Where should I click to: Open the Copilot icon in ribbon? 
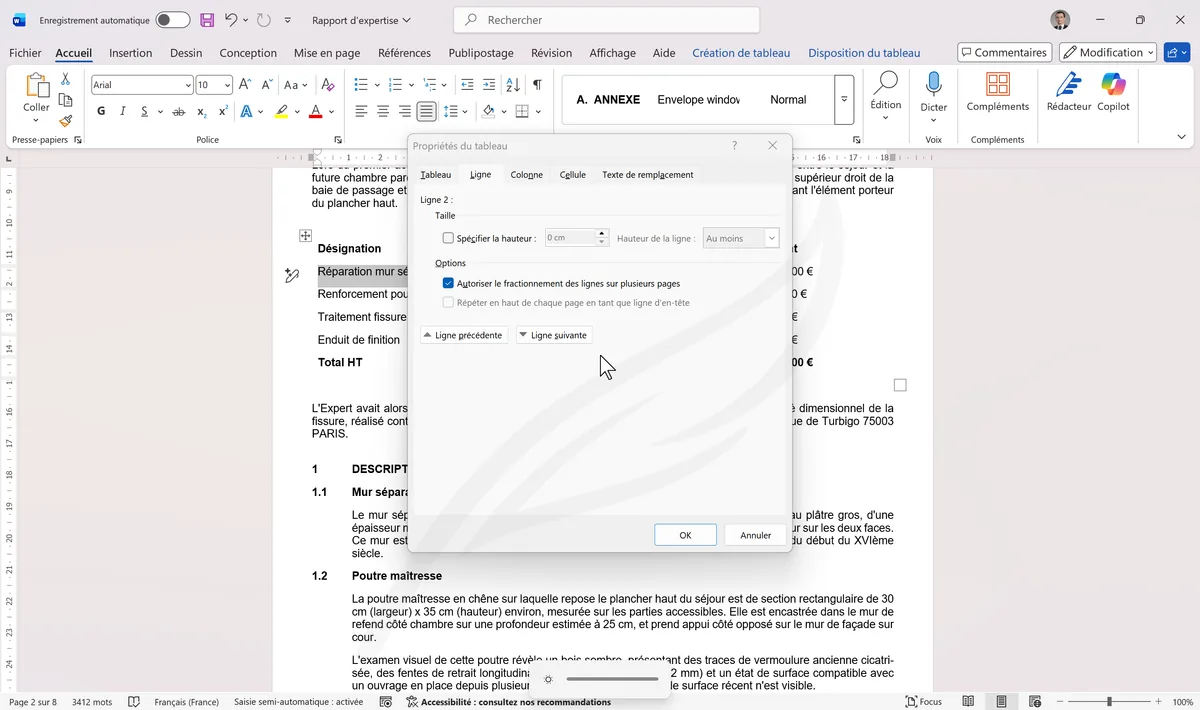tap(1113, 86)
